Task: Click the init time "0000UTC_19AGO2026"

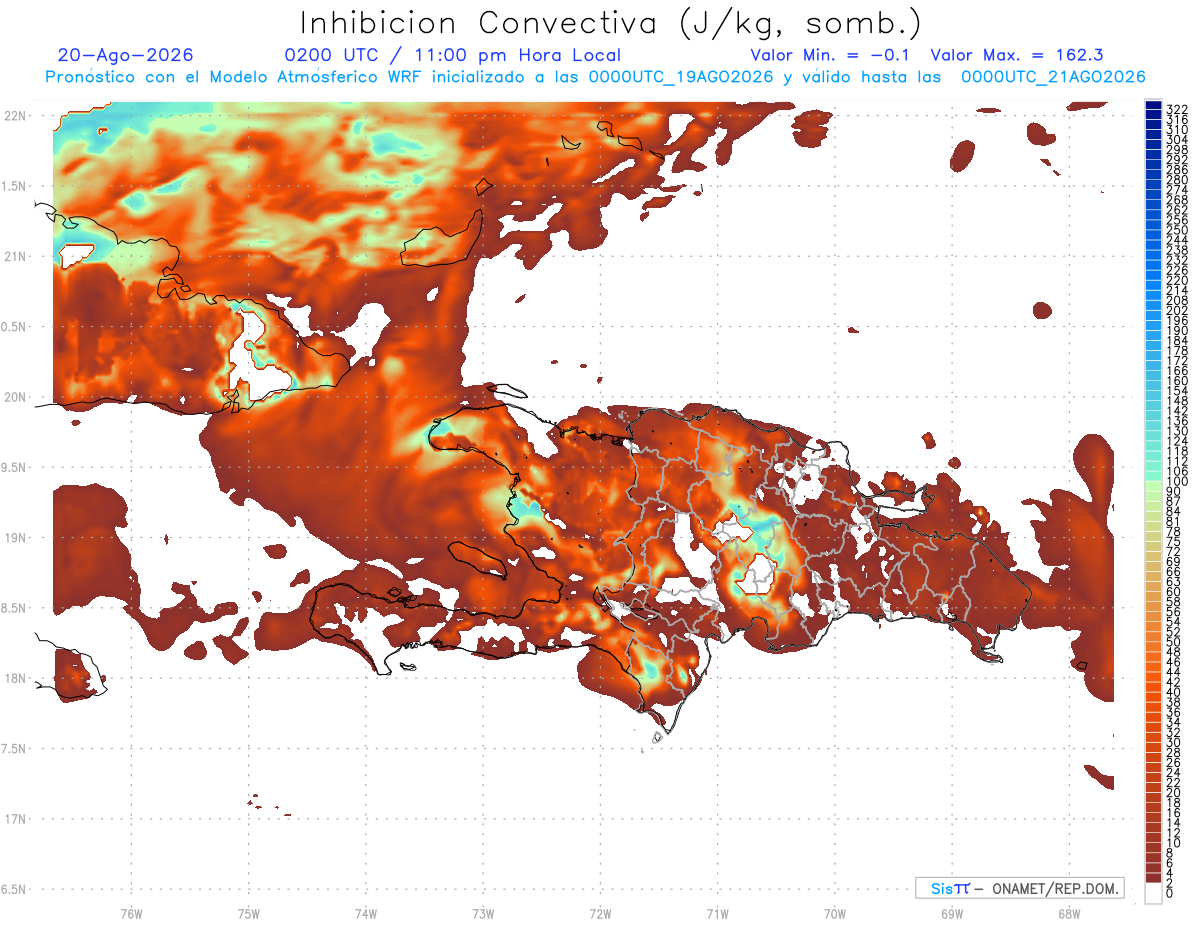Action: pos(681,77)
